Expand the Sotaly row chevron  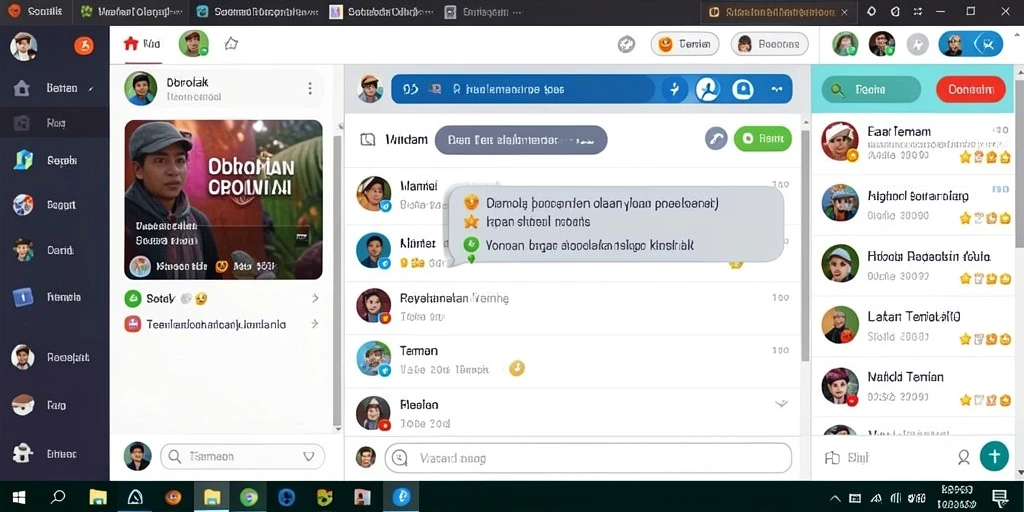coord(315,298)
